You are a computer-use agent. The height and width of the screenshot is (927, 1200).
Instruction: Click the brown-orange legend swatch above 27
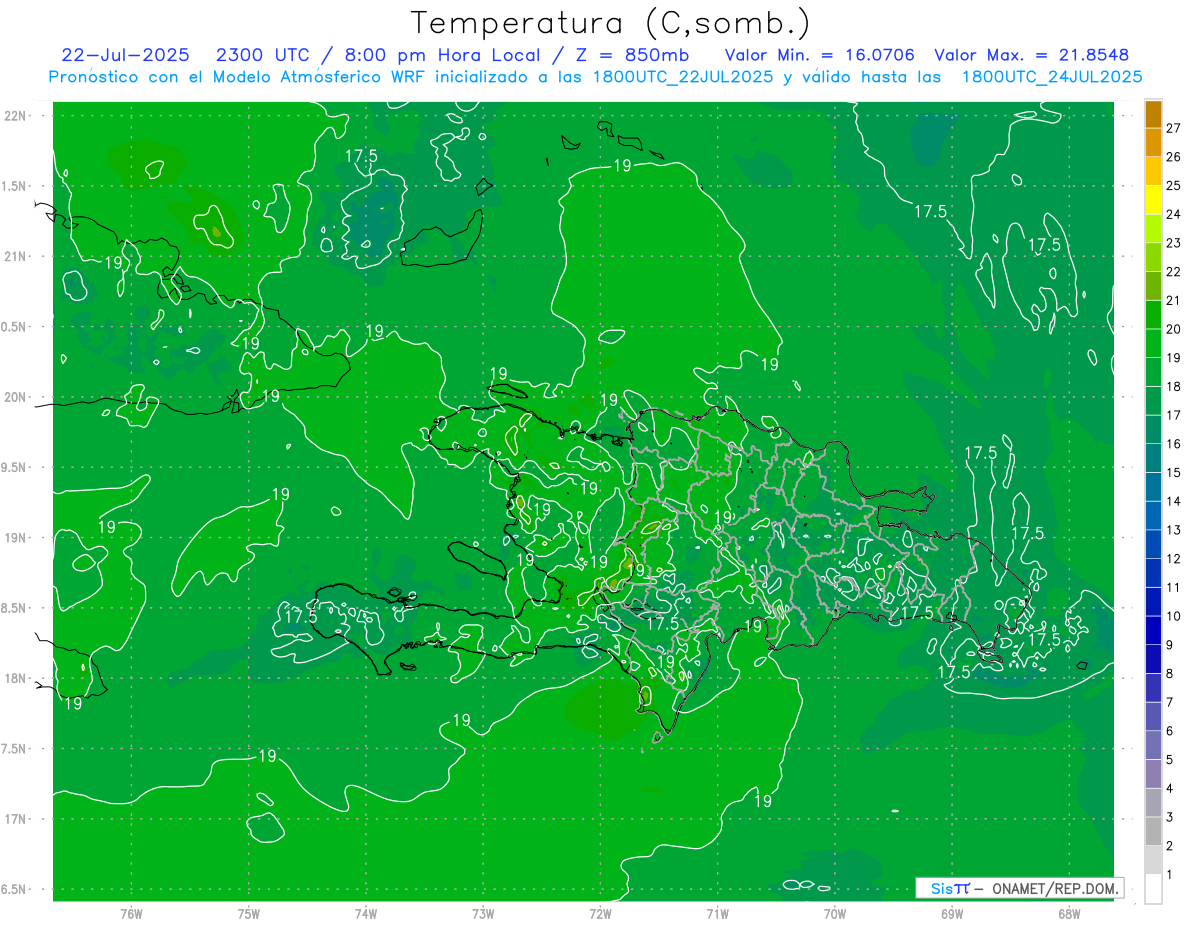[x=1154, y=113]
